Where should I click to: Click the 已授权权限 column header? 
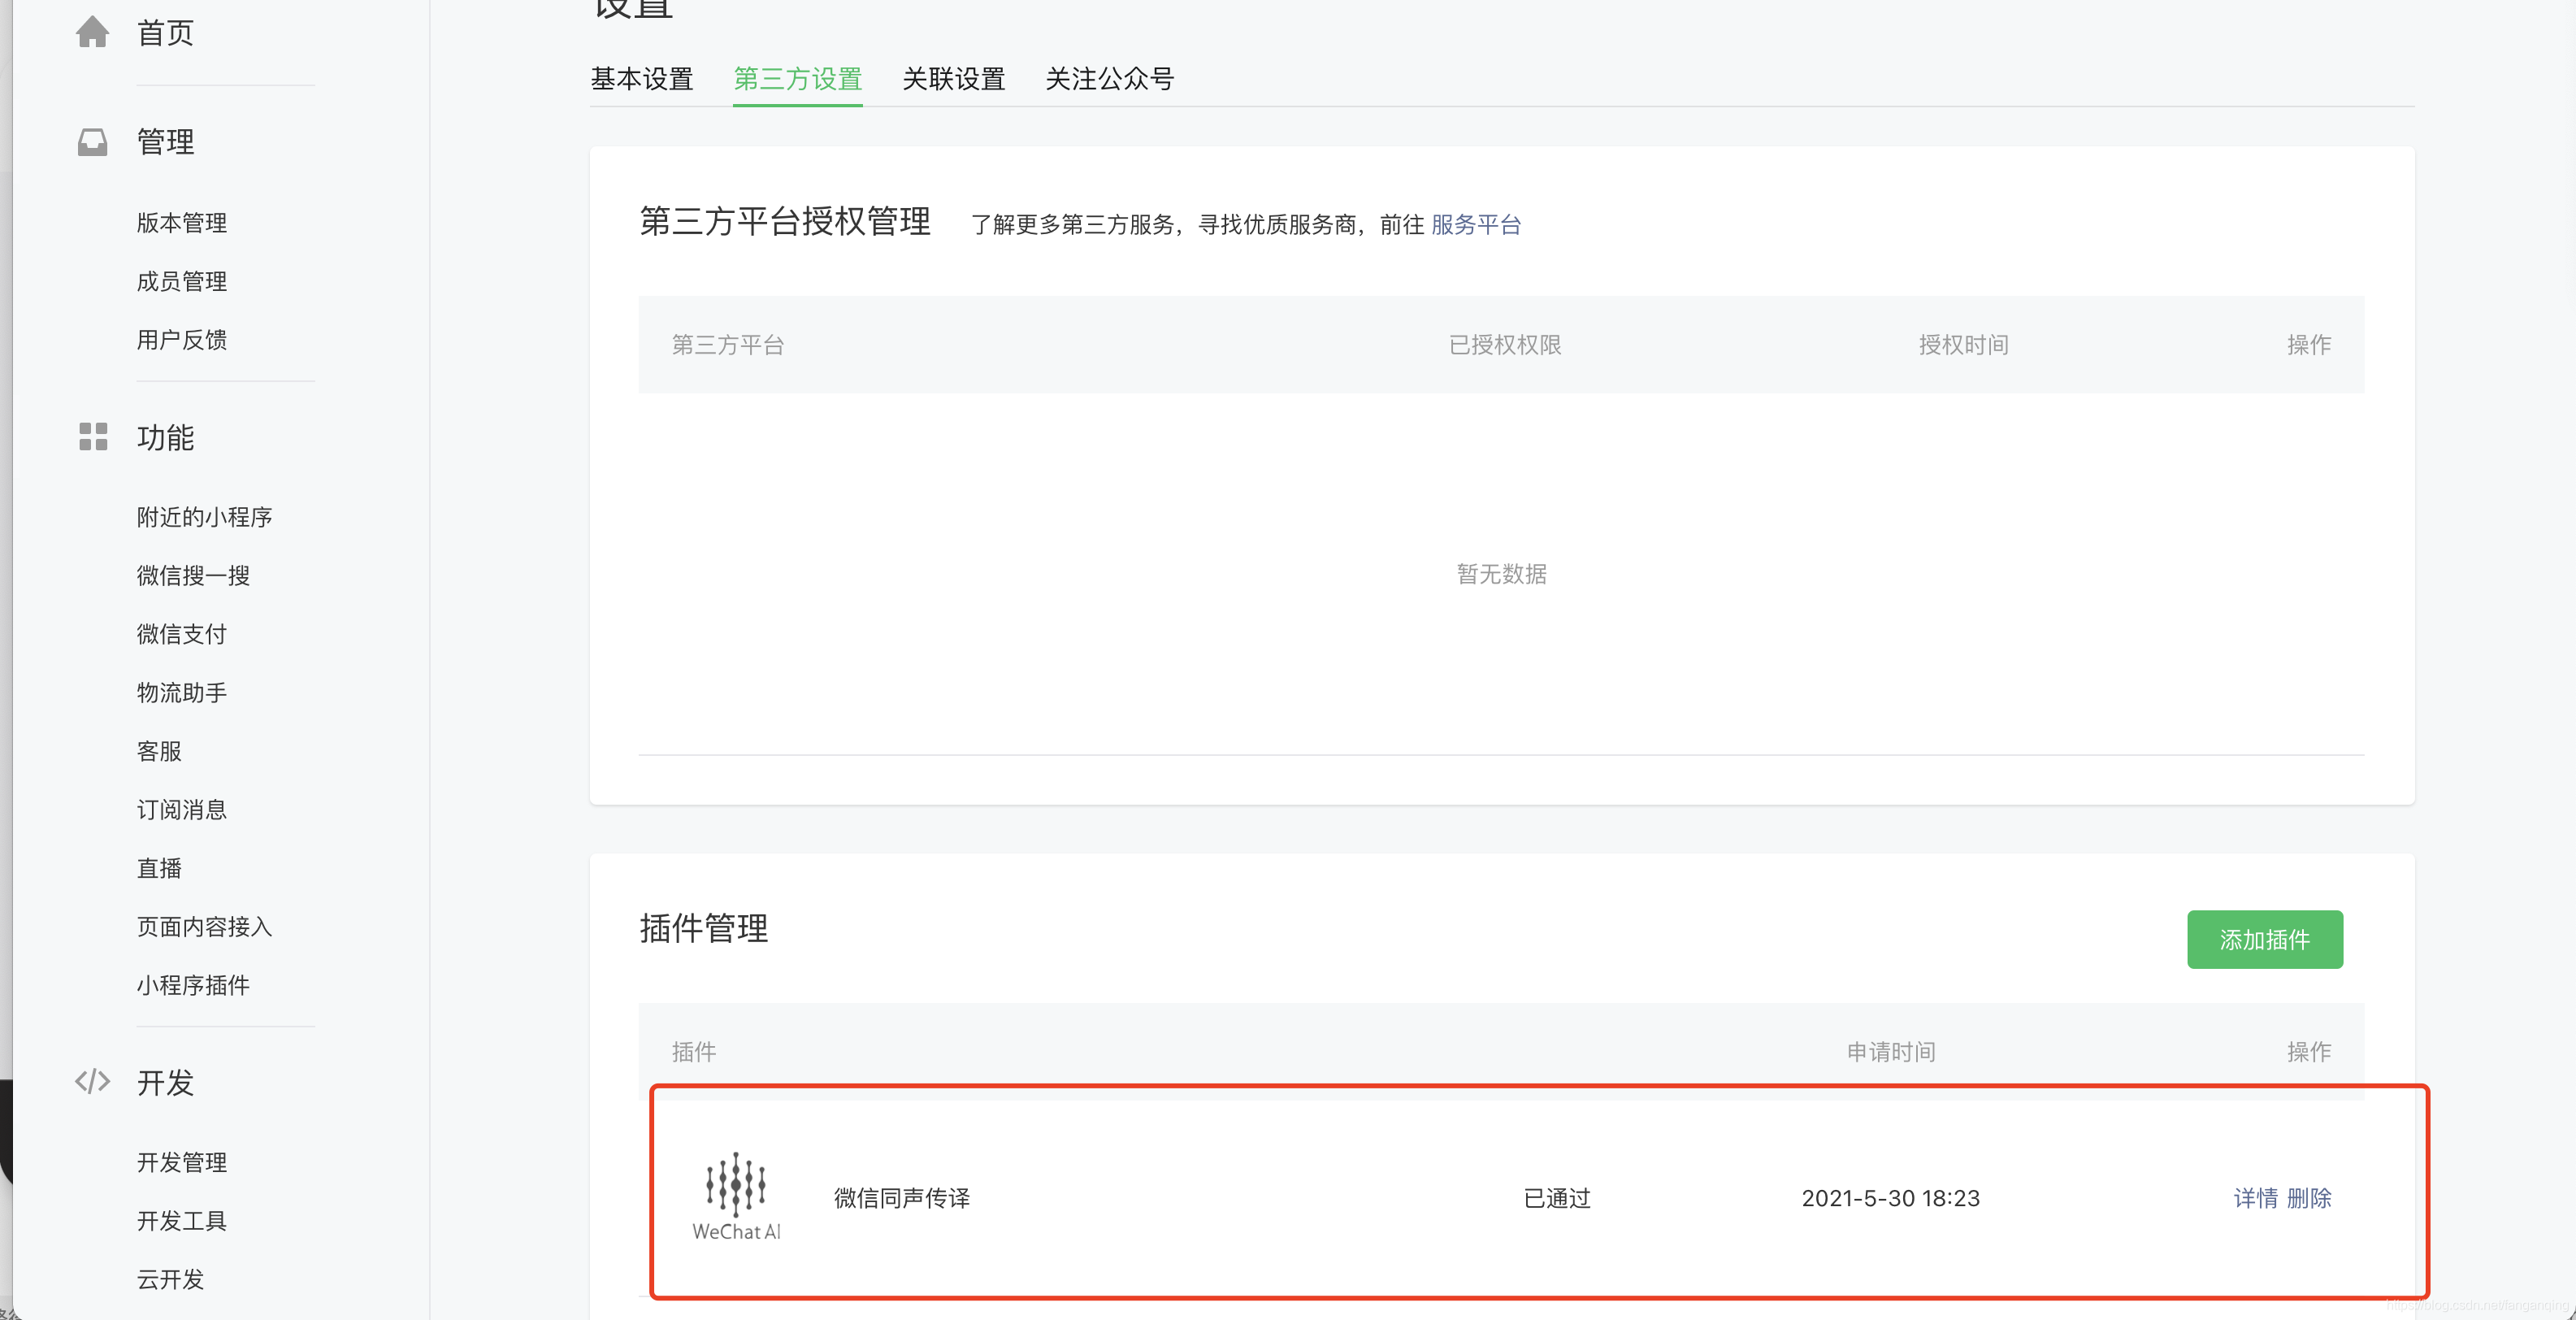click(x=1505, y=345)
